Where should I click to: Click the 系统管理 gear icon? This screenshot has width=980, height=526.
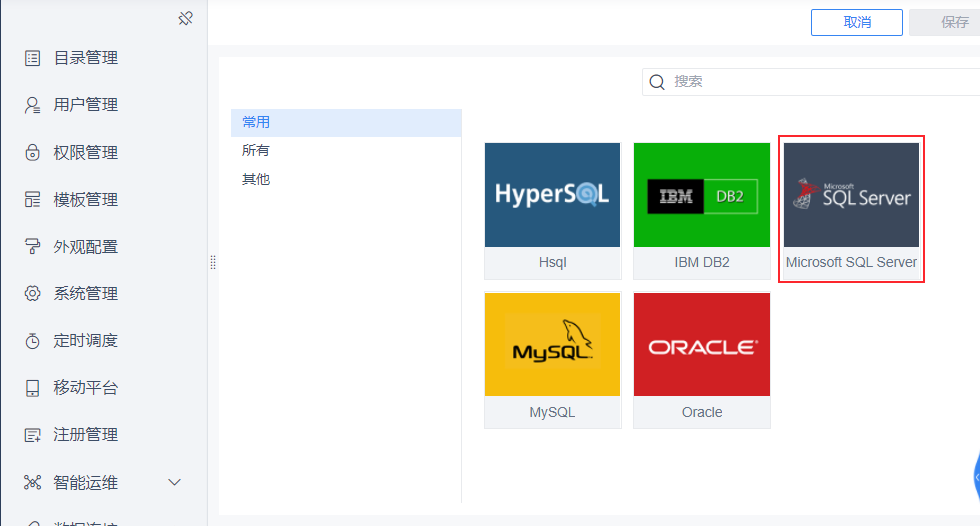[32, 294]
